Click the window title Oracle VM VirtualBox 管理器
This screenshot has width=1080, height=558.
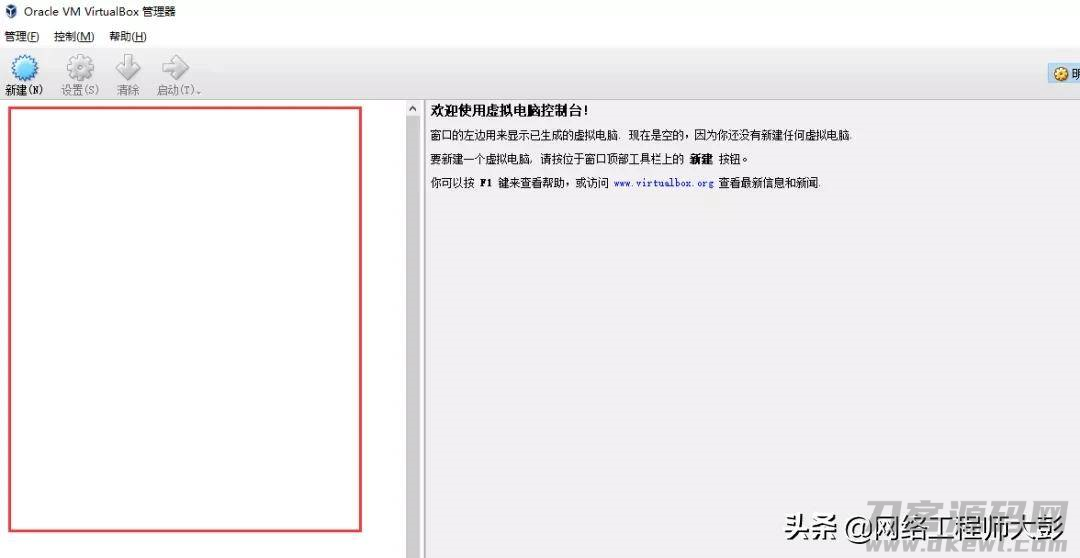(x=101, y=12)
